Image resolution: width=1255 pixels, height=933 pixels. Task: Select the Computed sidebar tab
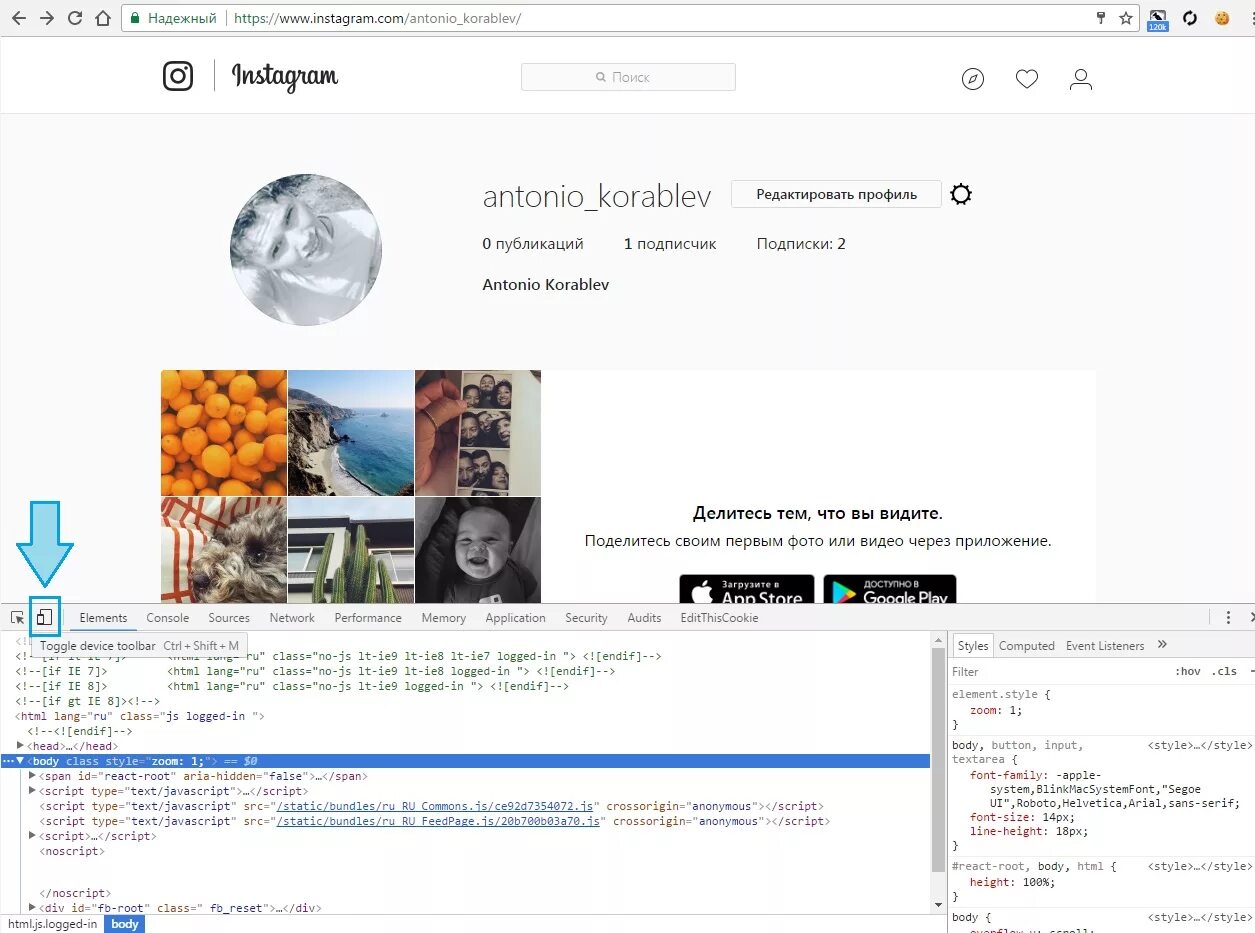(x=1027, y=646)
